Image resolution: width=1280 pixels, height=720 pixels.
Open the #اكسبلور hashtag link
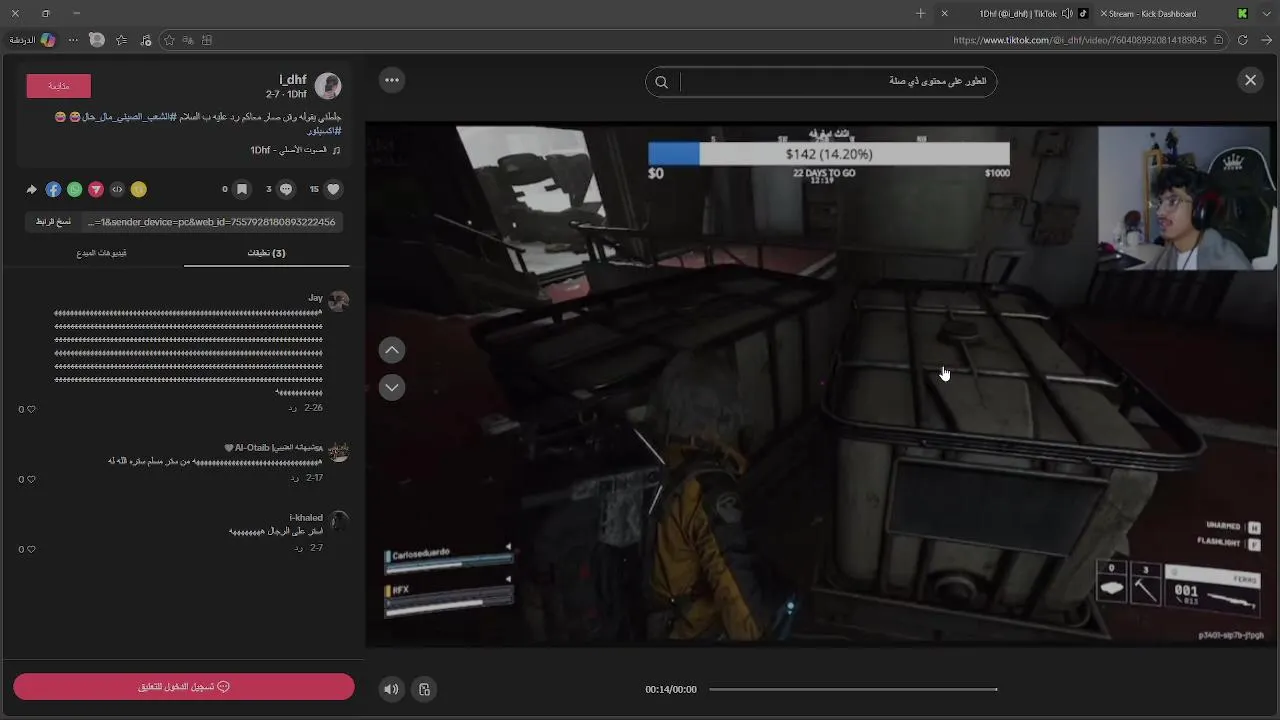point(325,131)
